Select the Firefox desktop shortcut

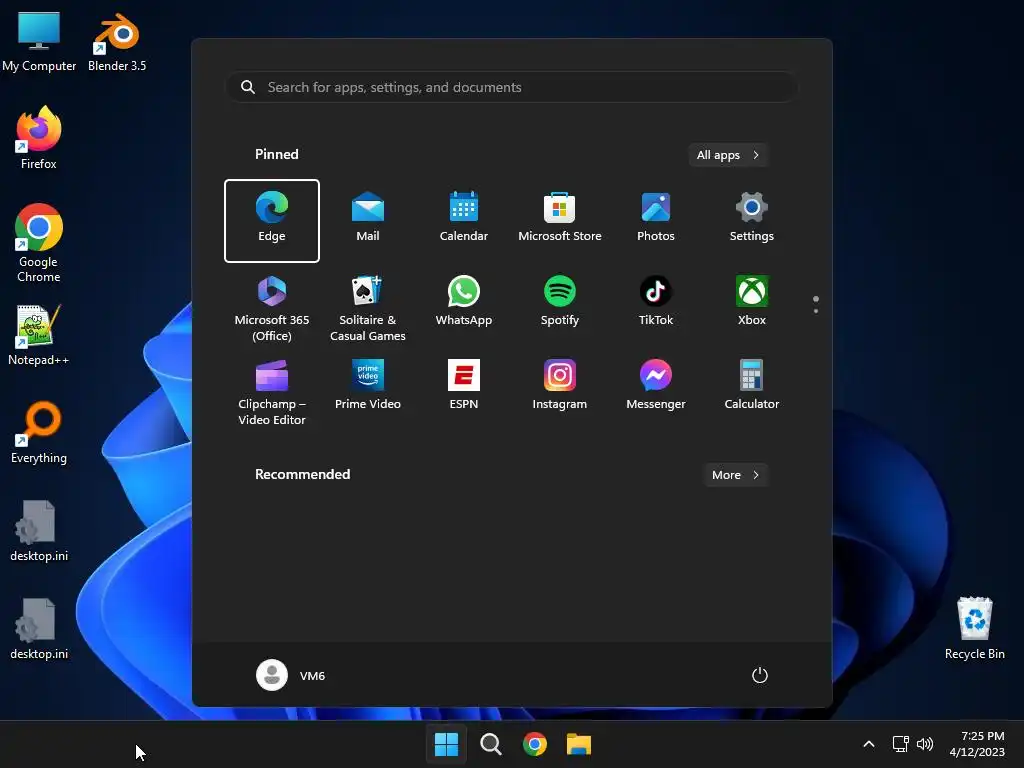pyautogui.click(x=39, y=138)
